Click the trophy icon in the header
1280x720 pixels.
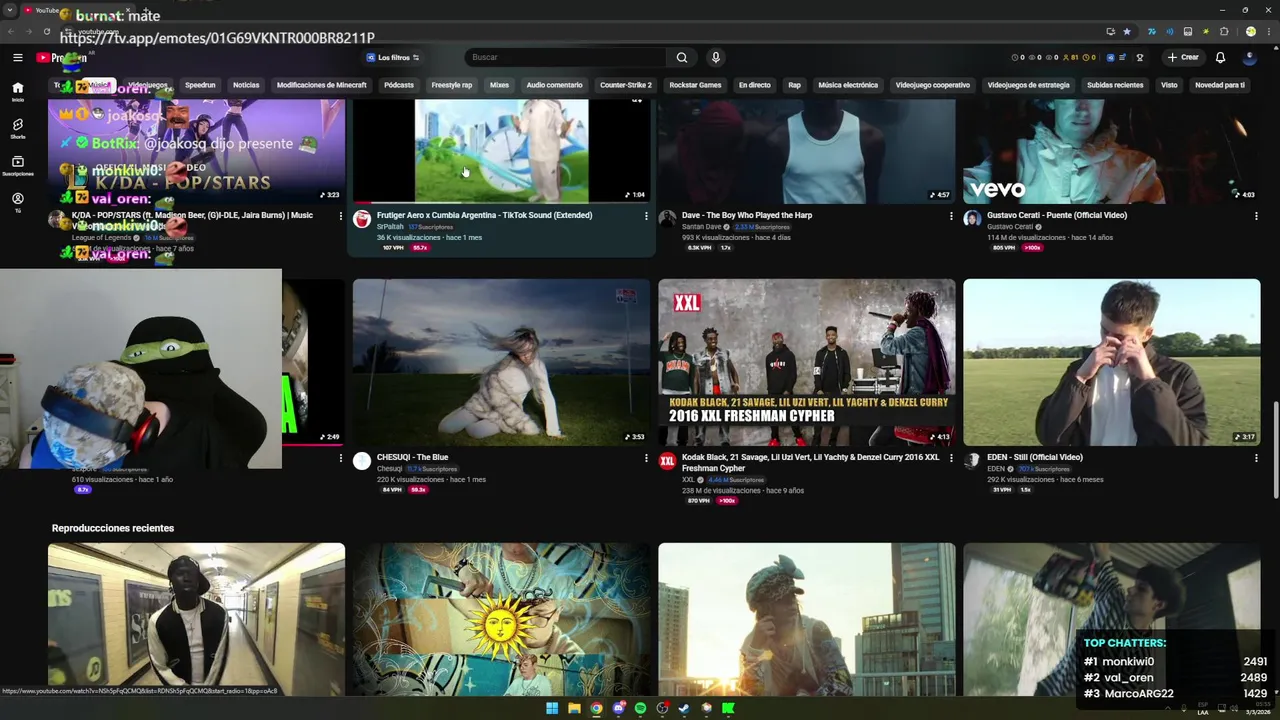click(1139, 57)
